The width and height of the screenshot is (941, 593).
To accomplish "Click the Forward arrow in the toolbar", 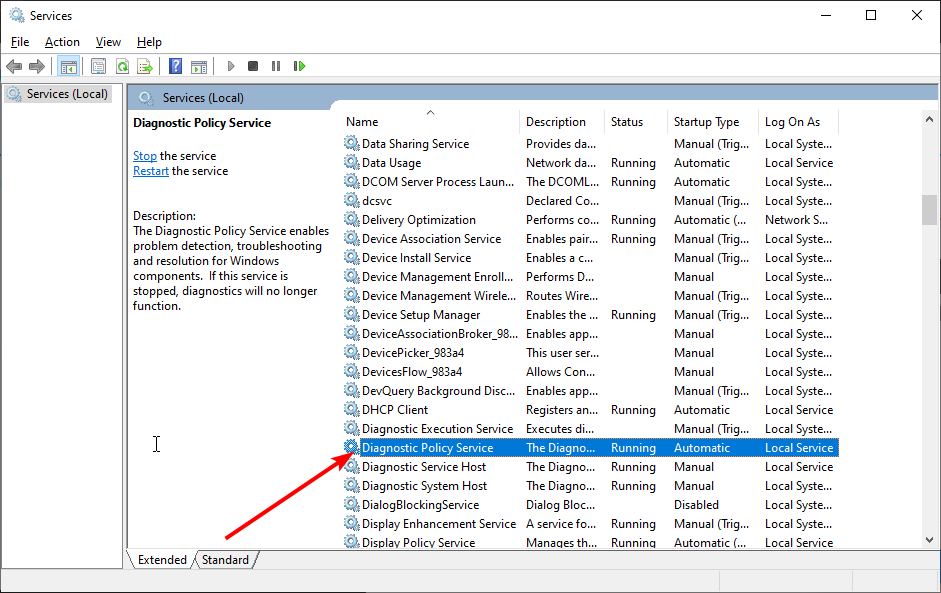I will (37, 66).
